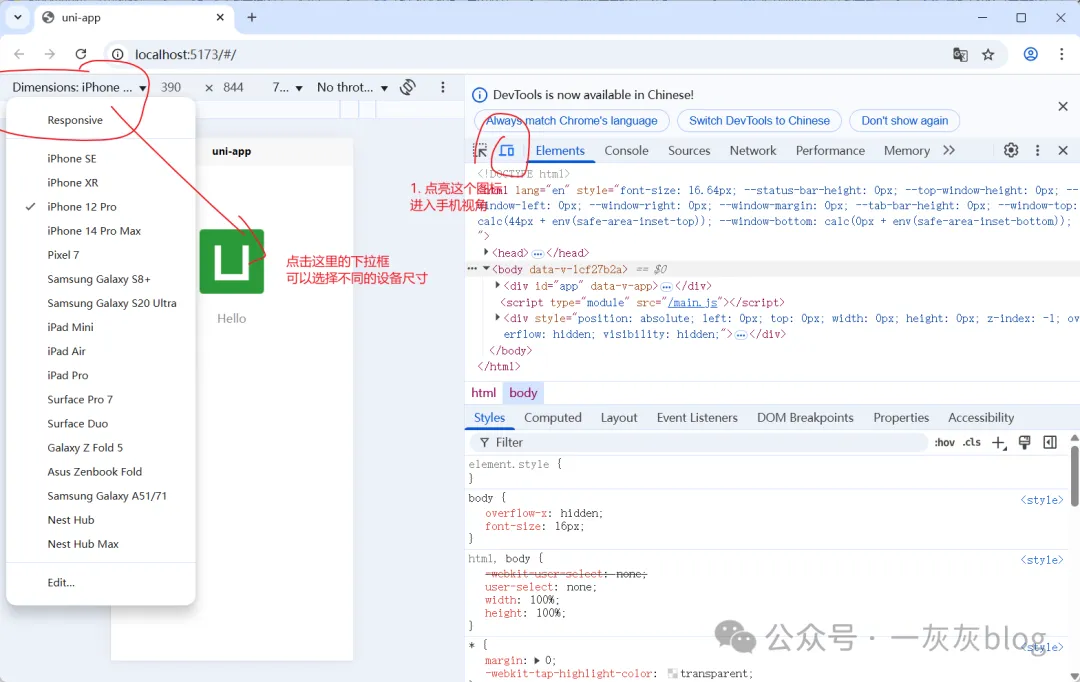1080x682 pixels.
Task: Open the Computed styles tab
Action: 552,418
